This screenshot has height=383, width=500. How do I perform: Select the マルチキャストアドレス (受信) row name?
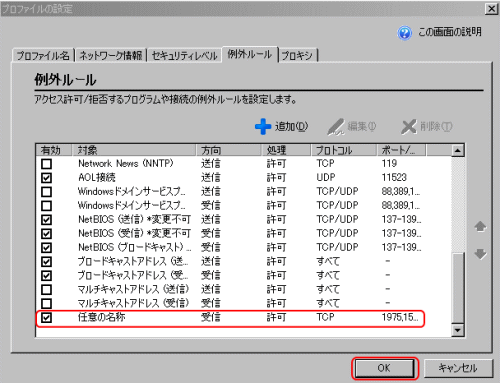(x=133, y=303)
